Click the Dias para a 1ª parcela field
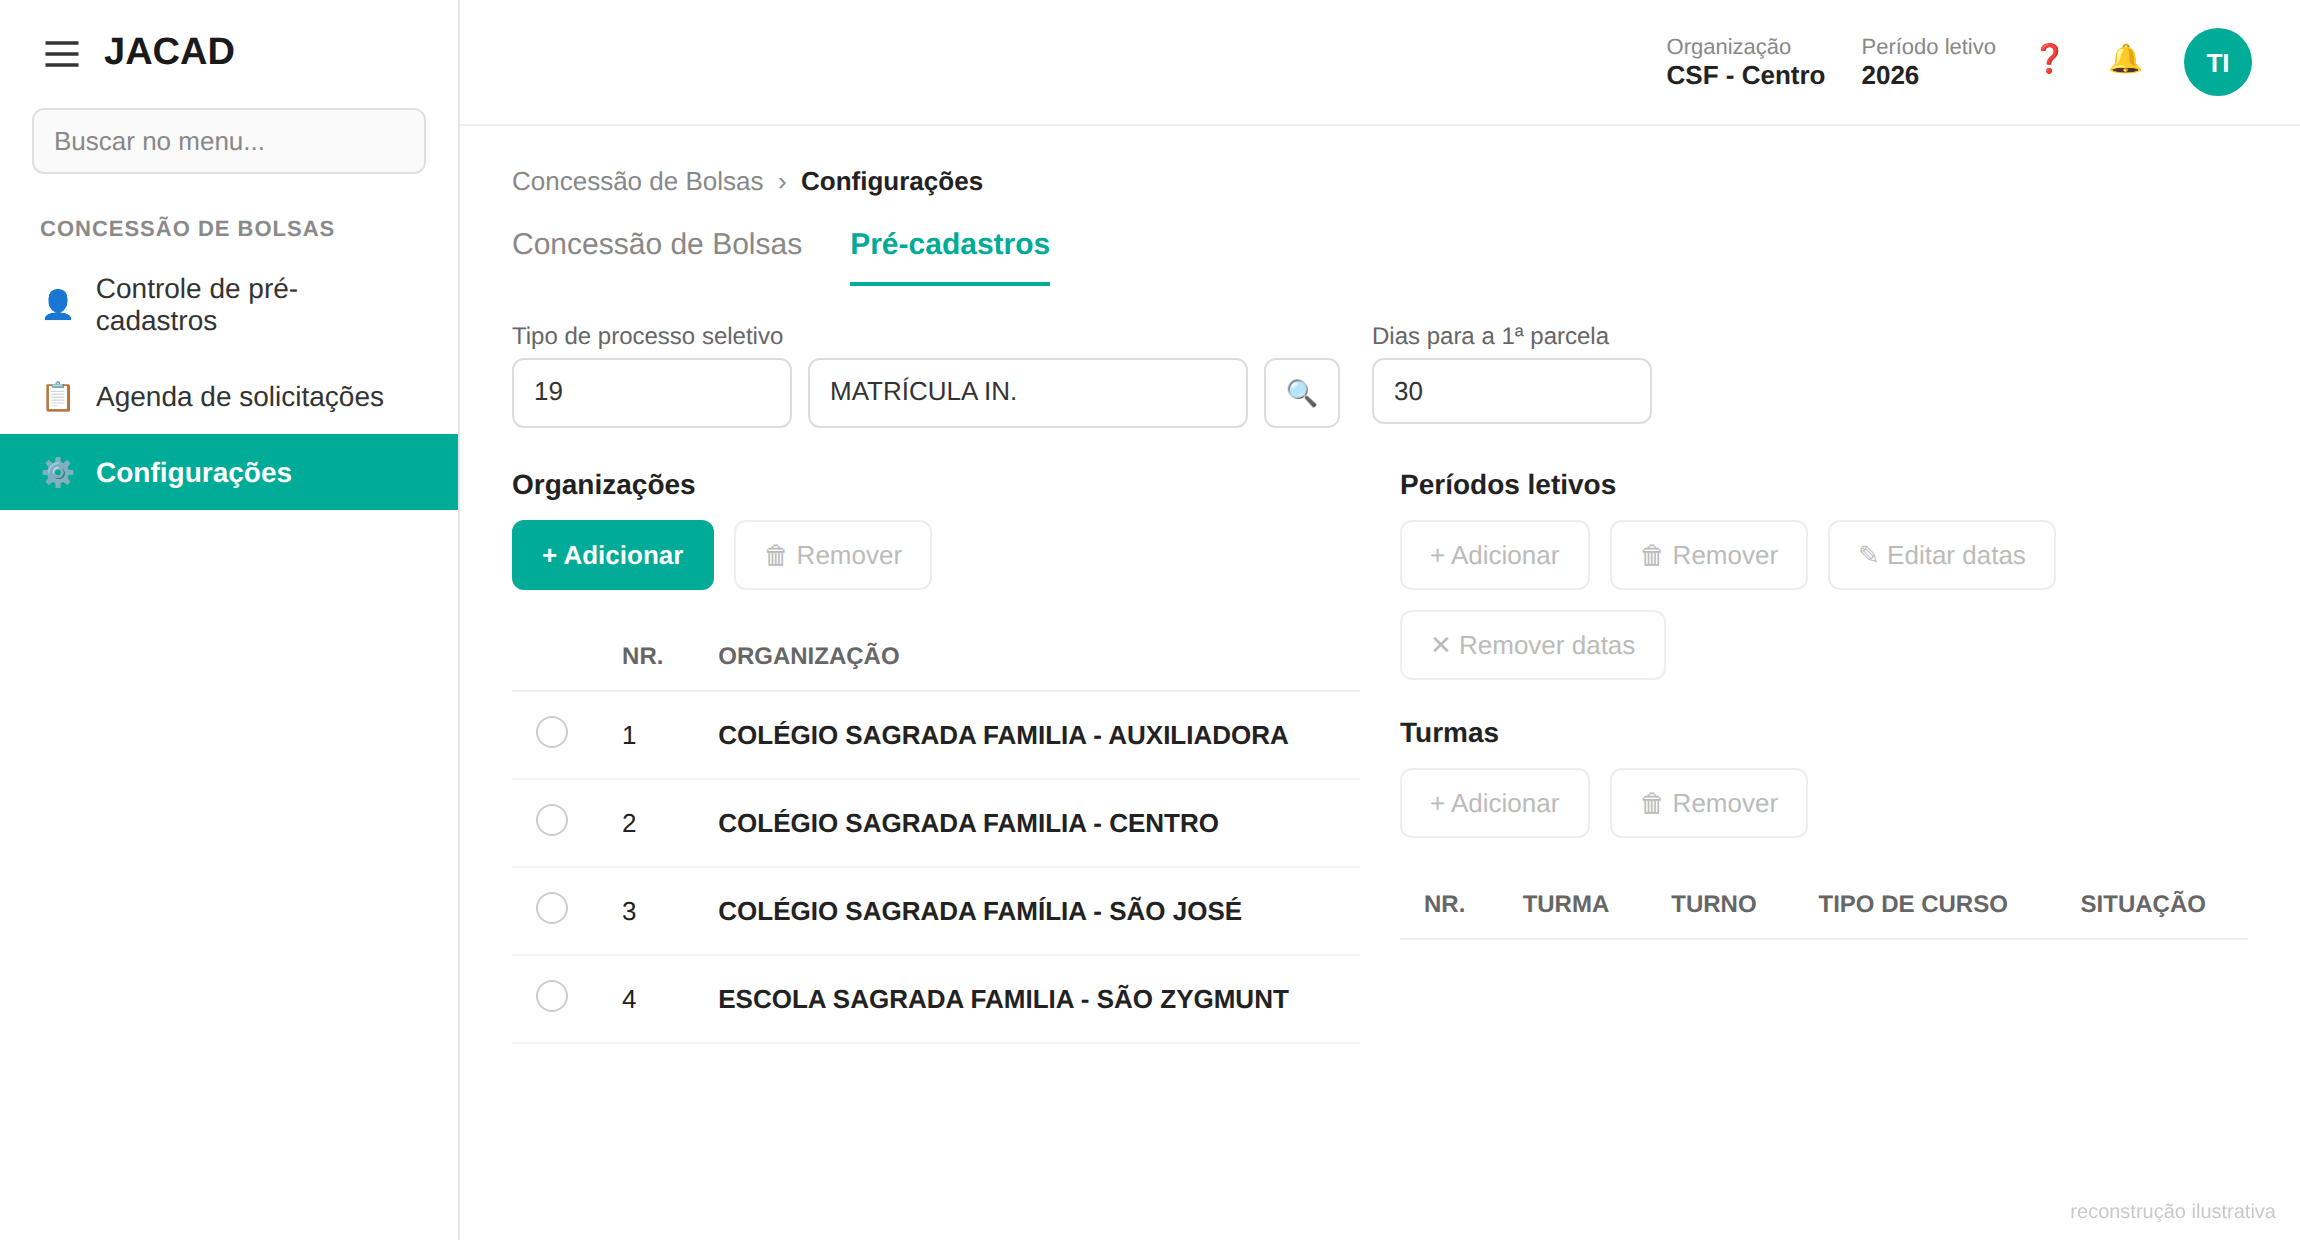Viewport: 2300px width, 1240px height. click(x=1511, y=391)
